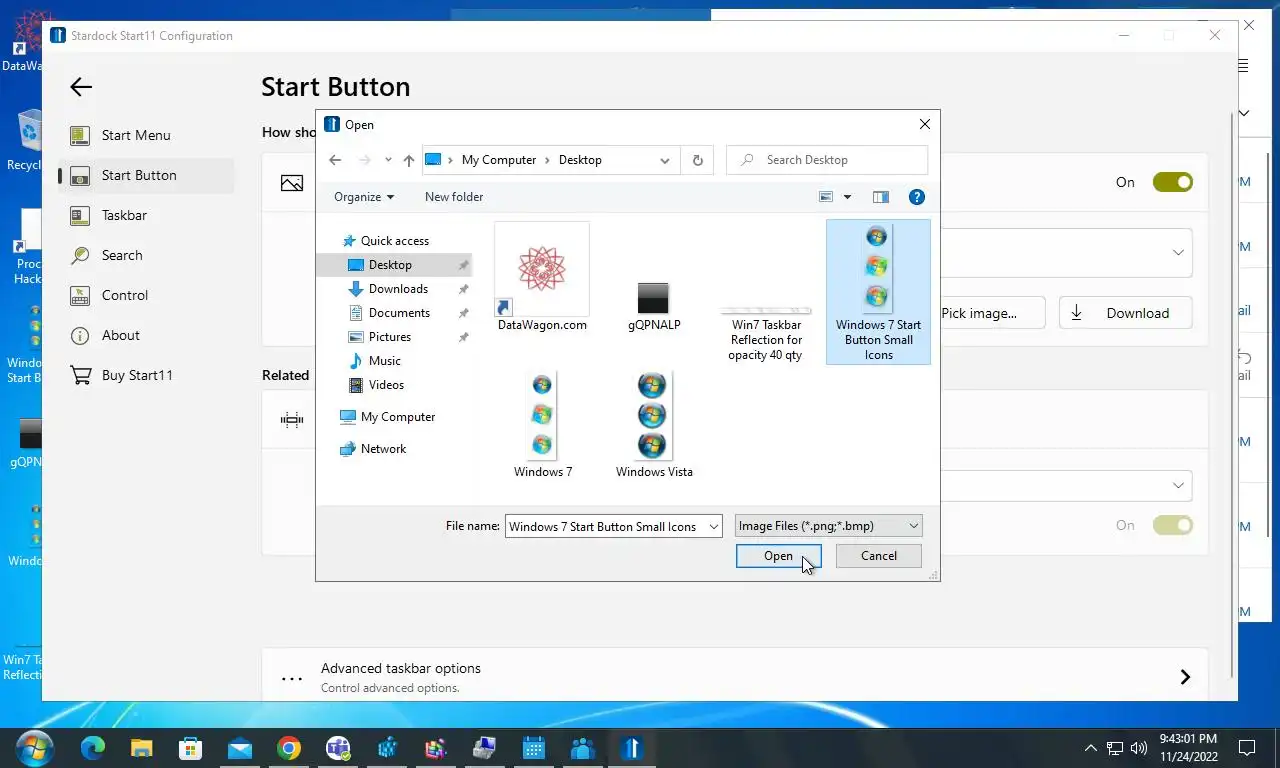Screen dimensions: 1280x768
Task: Open the Organize menu
Action: (x=364, y=197)
